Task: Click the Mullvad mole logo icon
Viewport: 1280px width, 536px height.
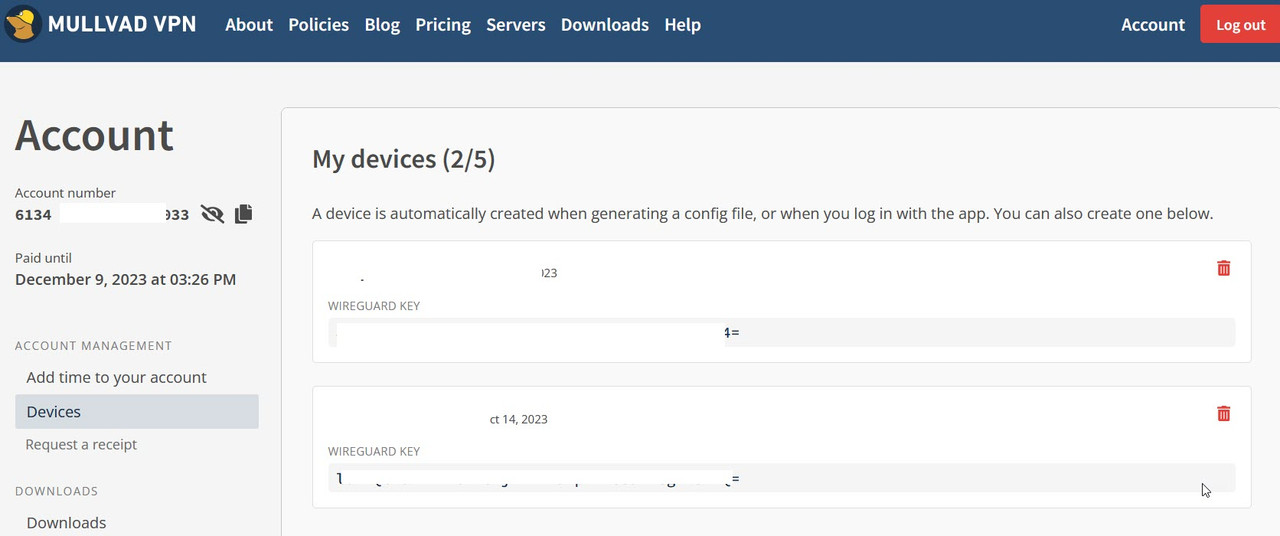Action: tap(23, 24)
